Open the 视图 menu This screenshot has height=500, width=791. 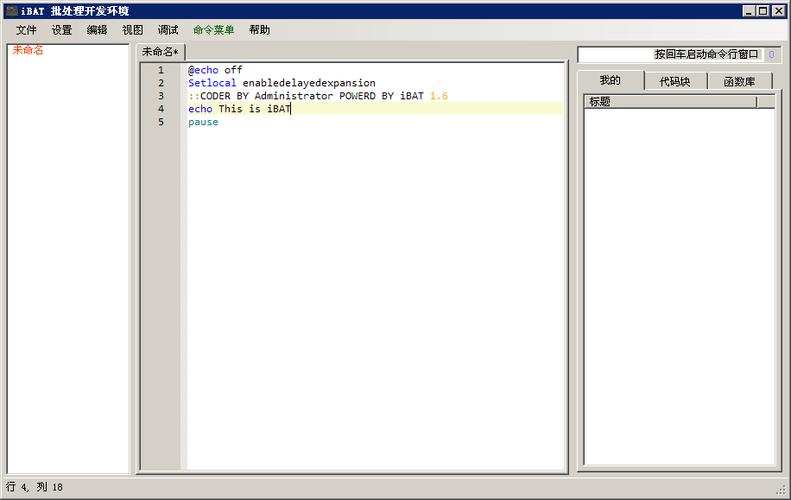(132, 30)
